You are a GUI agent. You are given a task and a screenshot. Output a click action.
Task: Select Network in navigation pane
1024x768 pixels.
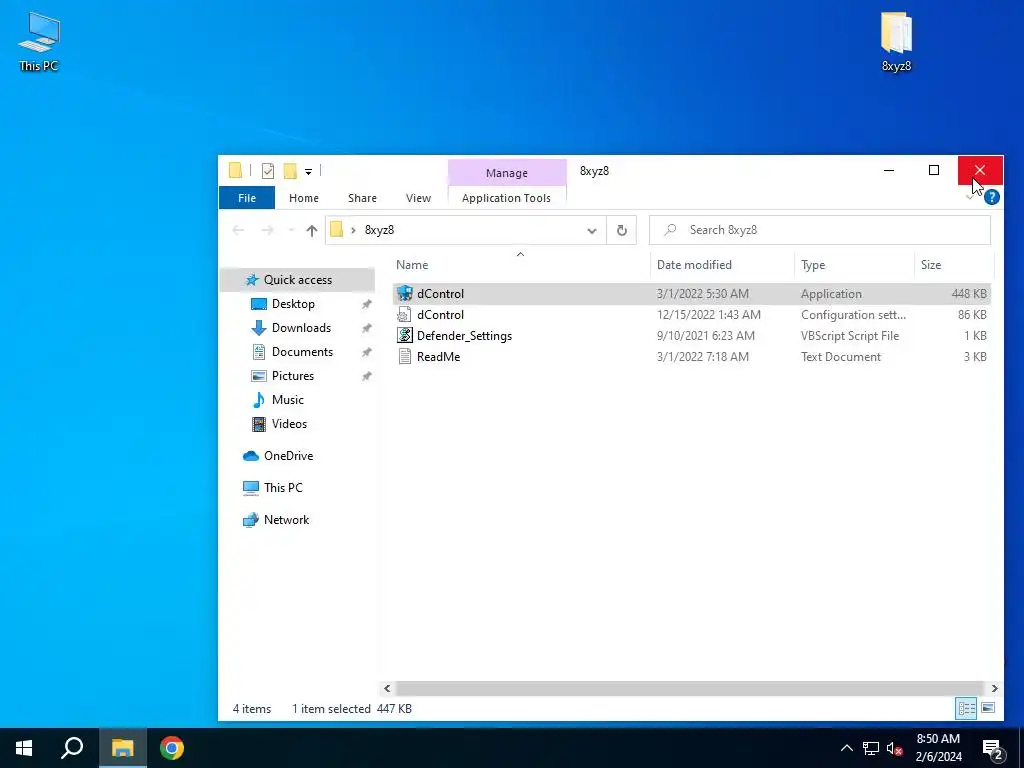point(286,520)
